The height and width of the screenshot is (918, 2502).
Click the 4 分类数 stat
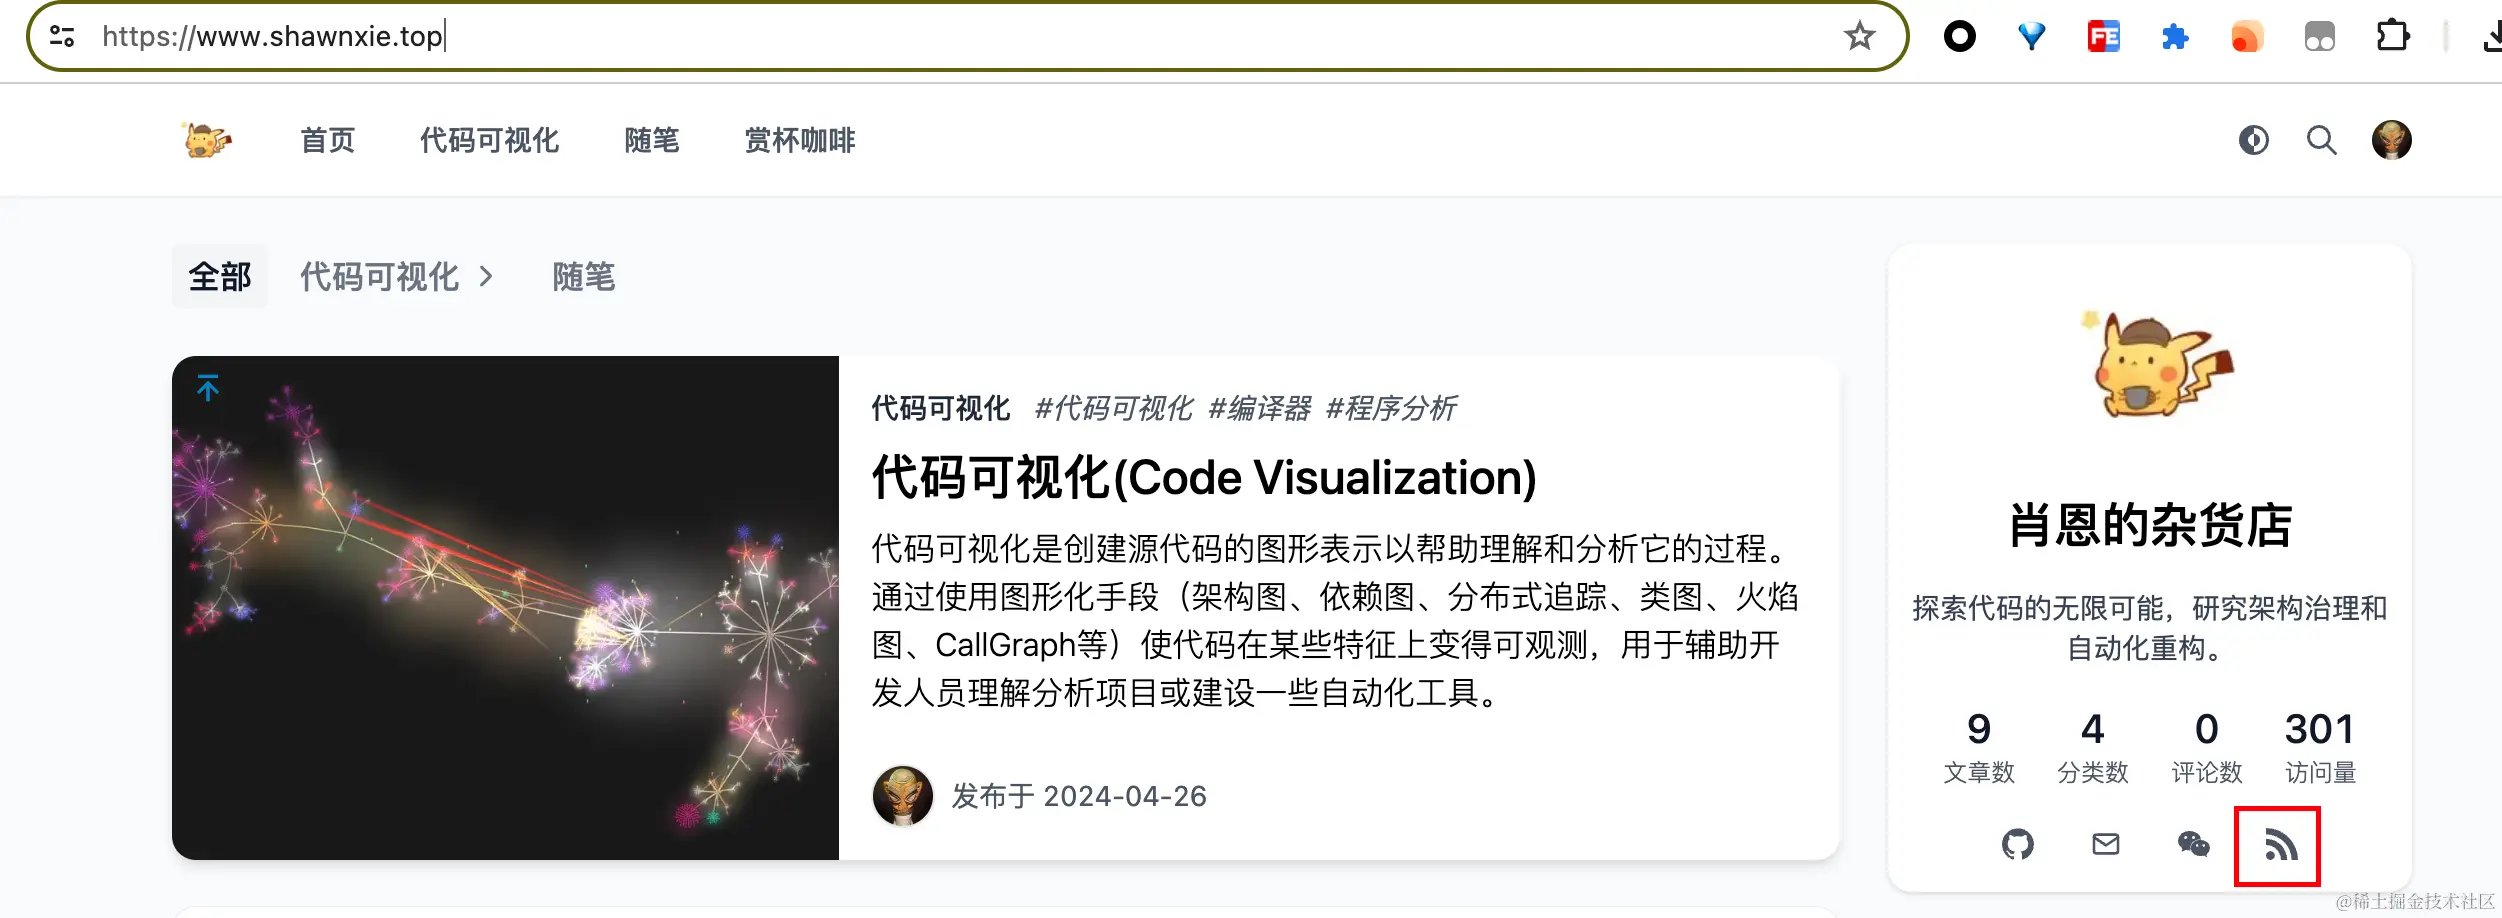(2093, 748)
